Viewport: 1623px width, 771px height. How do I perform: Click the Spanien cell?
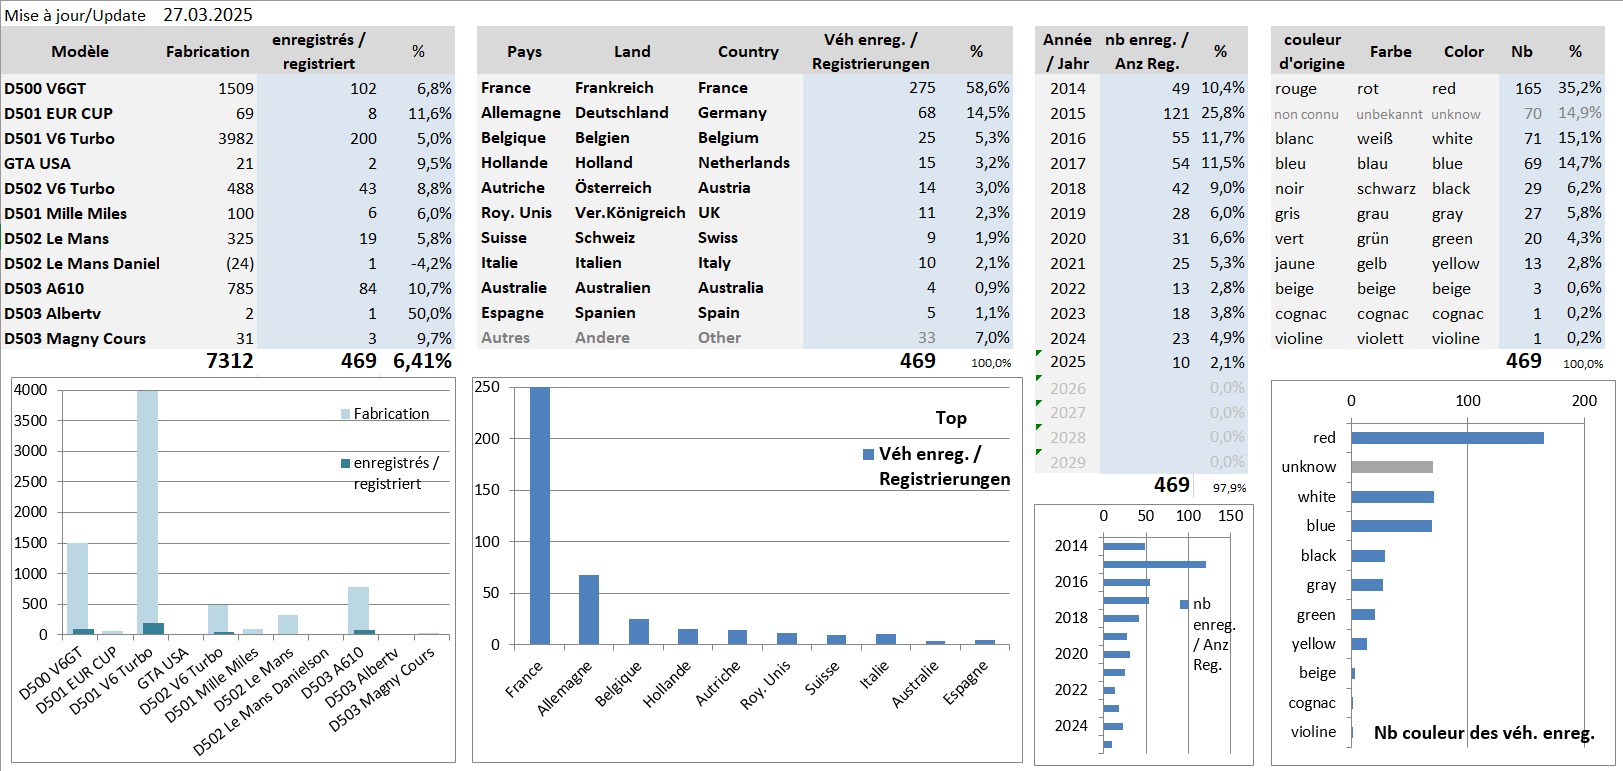tap(605, 313)
